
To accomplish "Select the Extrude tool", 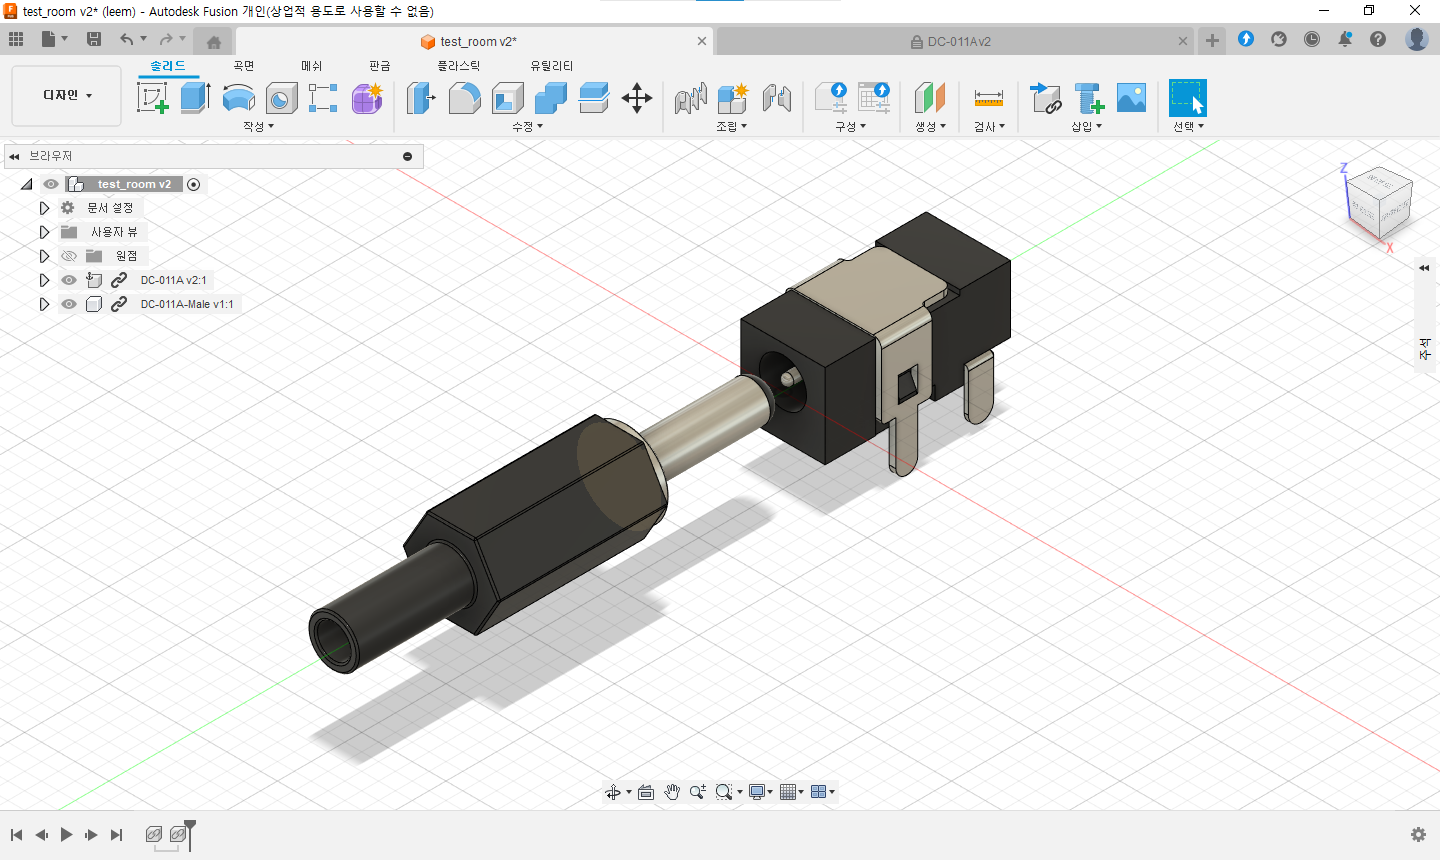I will [195, 98].
